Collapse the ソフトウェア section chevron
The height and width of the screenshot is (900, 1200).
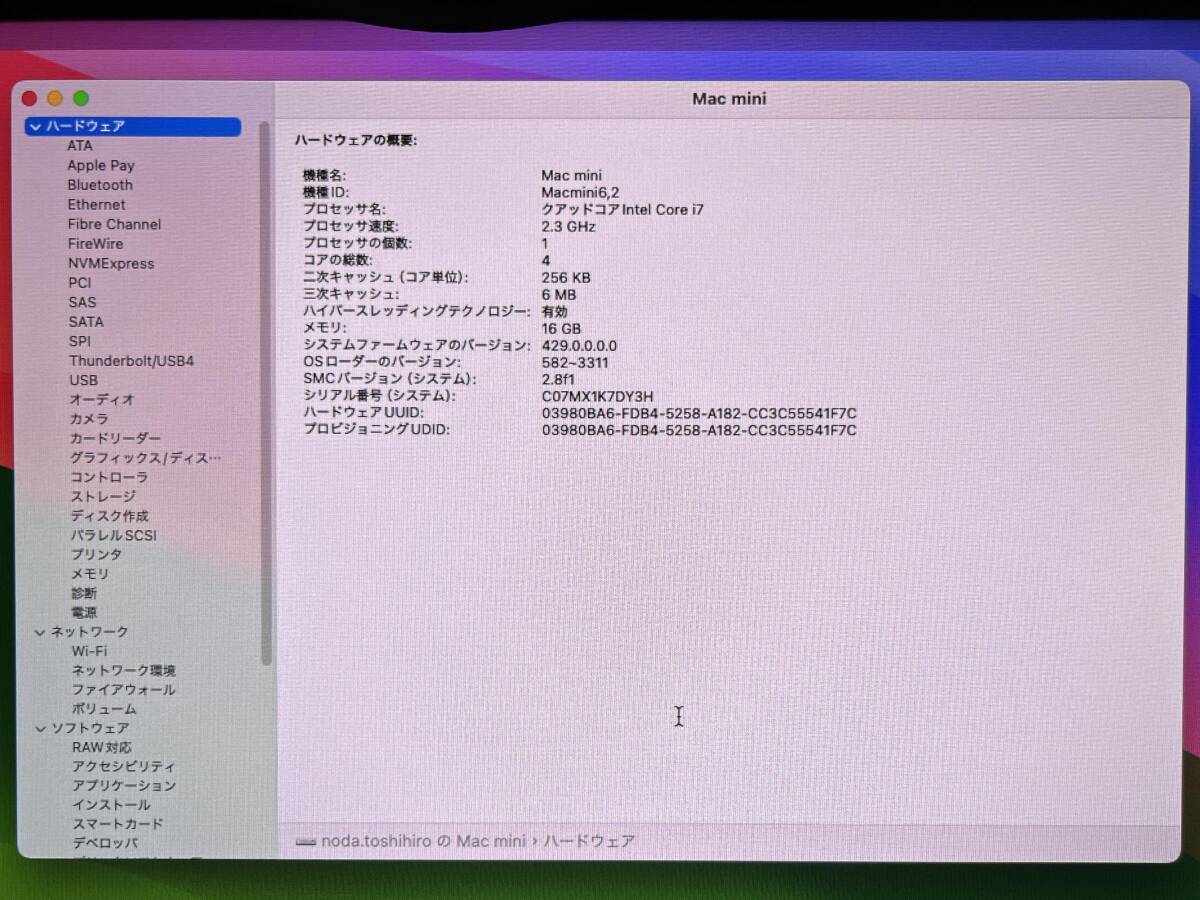(40, 728)
